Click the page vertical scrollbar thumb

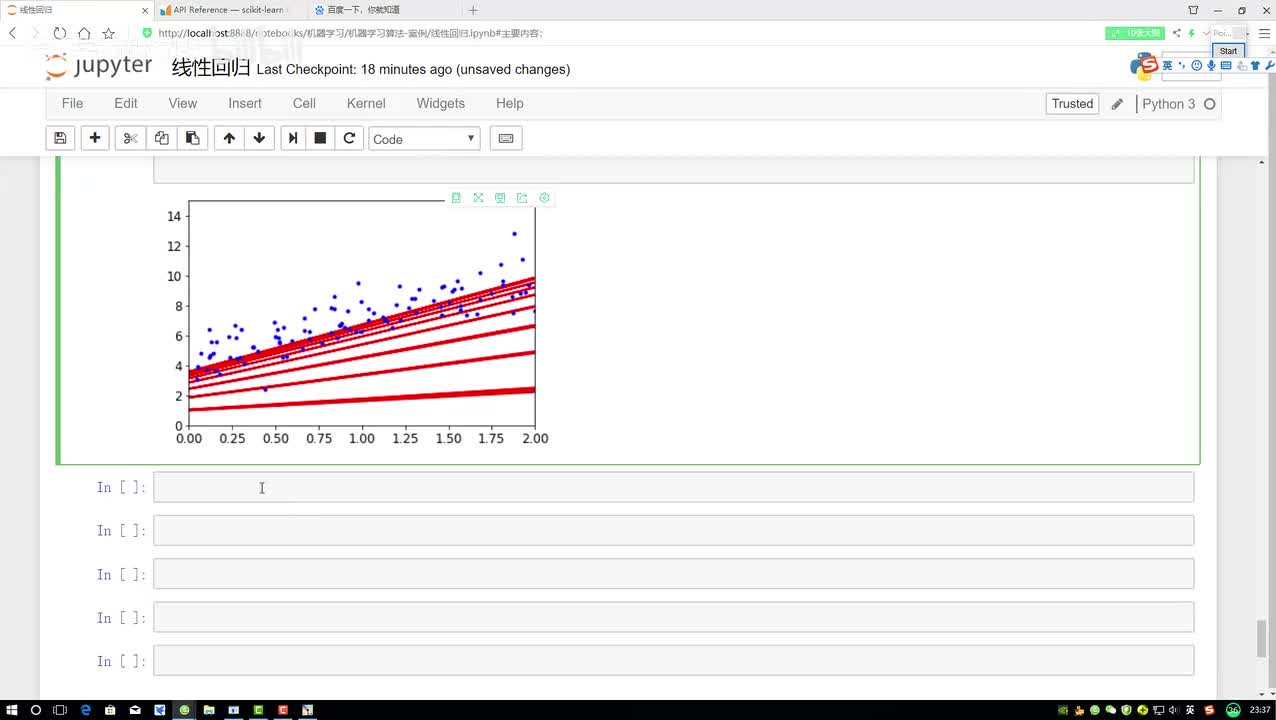(x=1262, y=640)
